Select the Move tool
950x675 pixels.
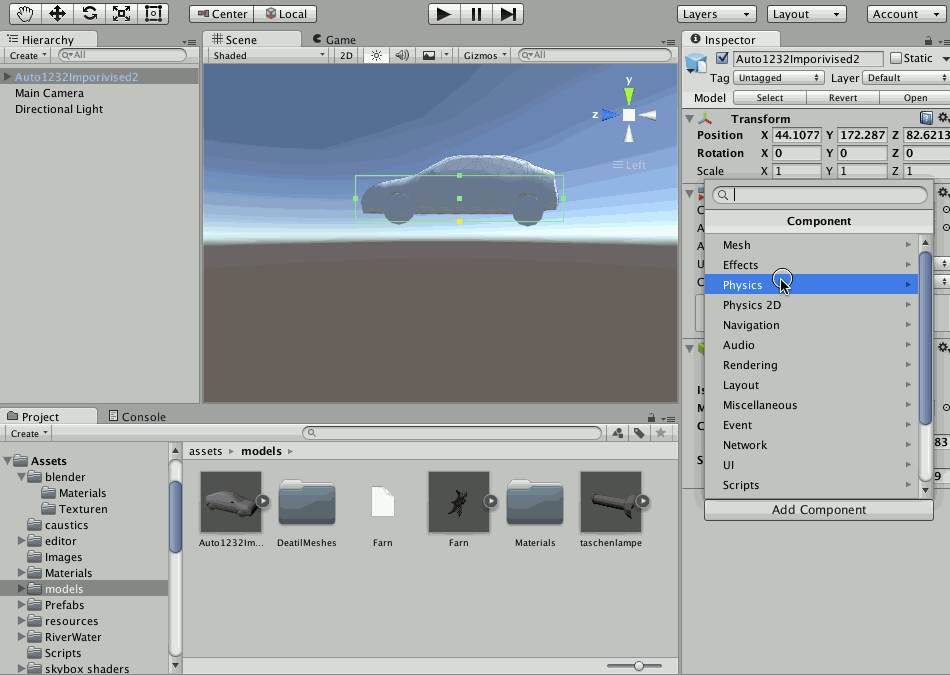click(58, 13)
